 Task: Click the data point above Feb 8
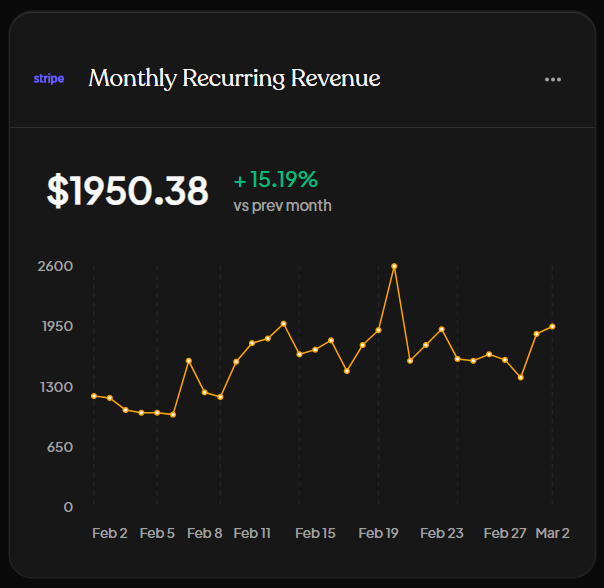coord(204,392)
